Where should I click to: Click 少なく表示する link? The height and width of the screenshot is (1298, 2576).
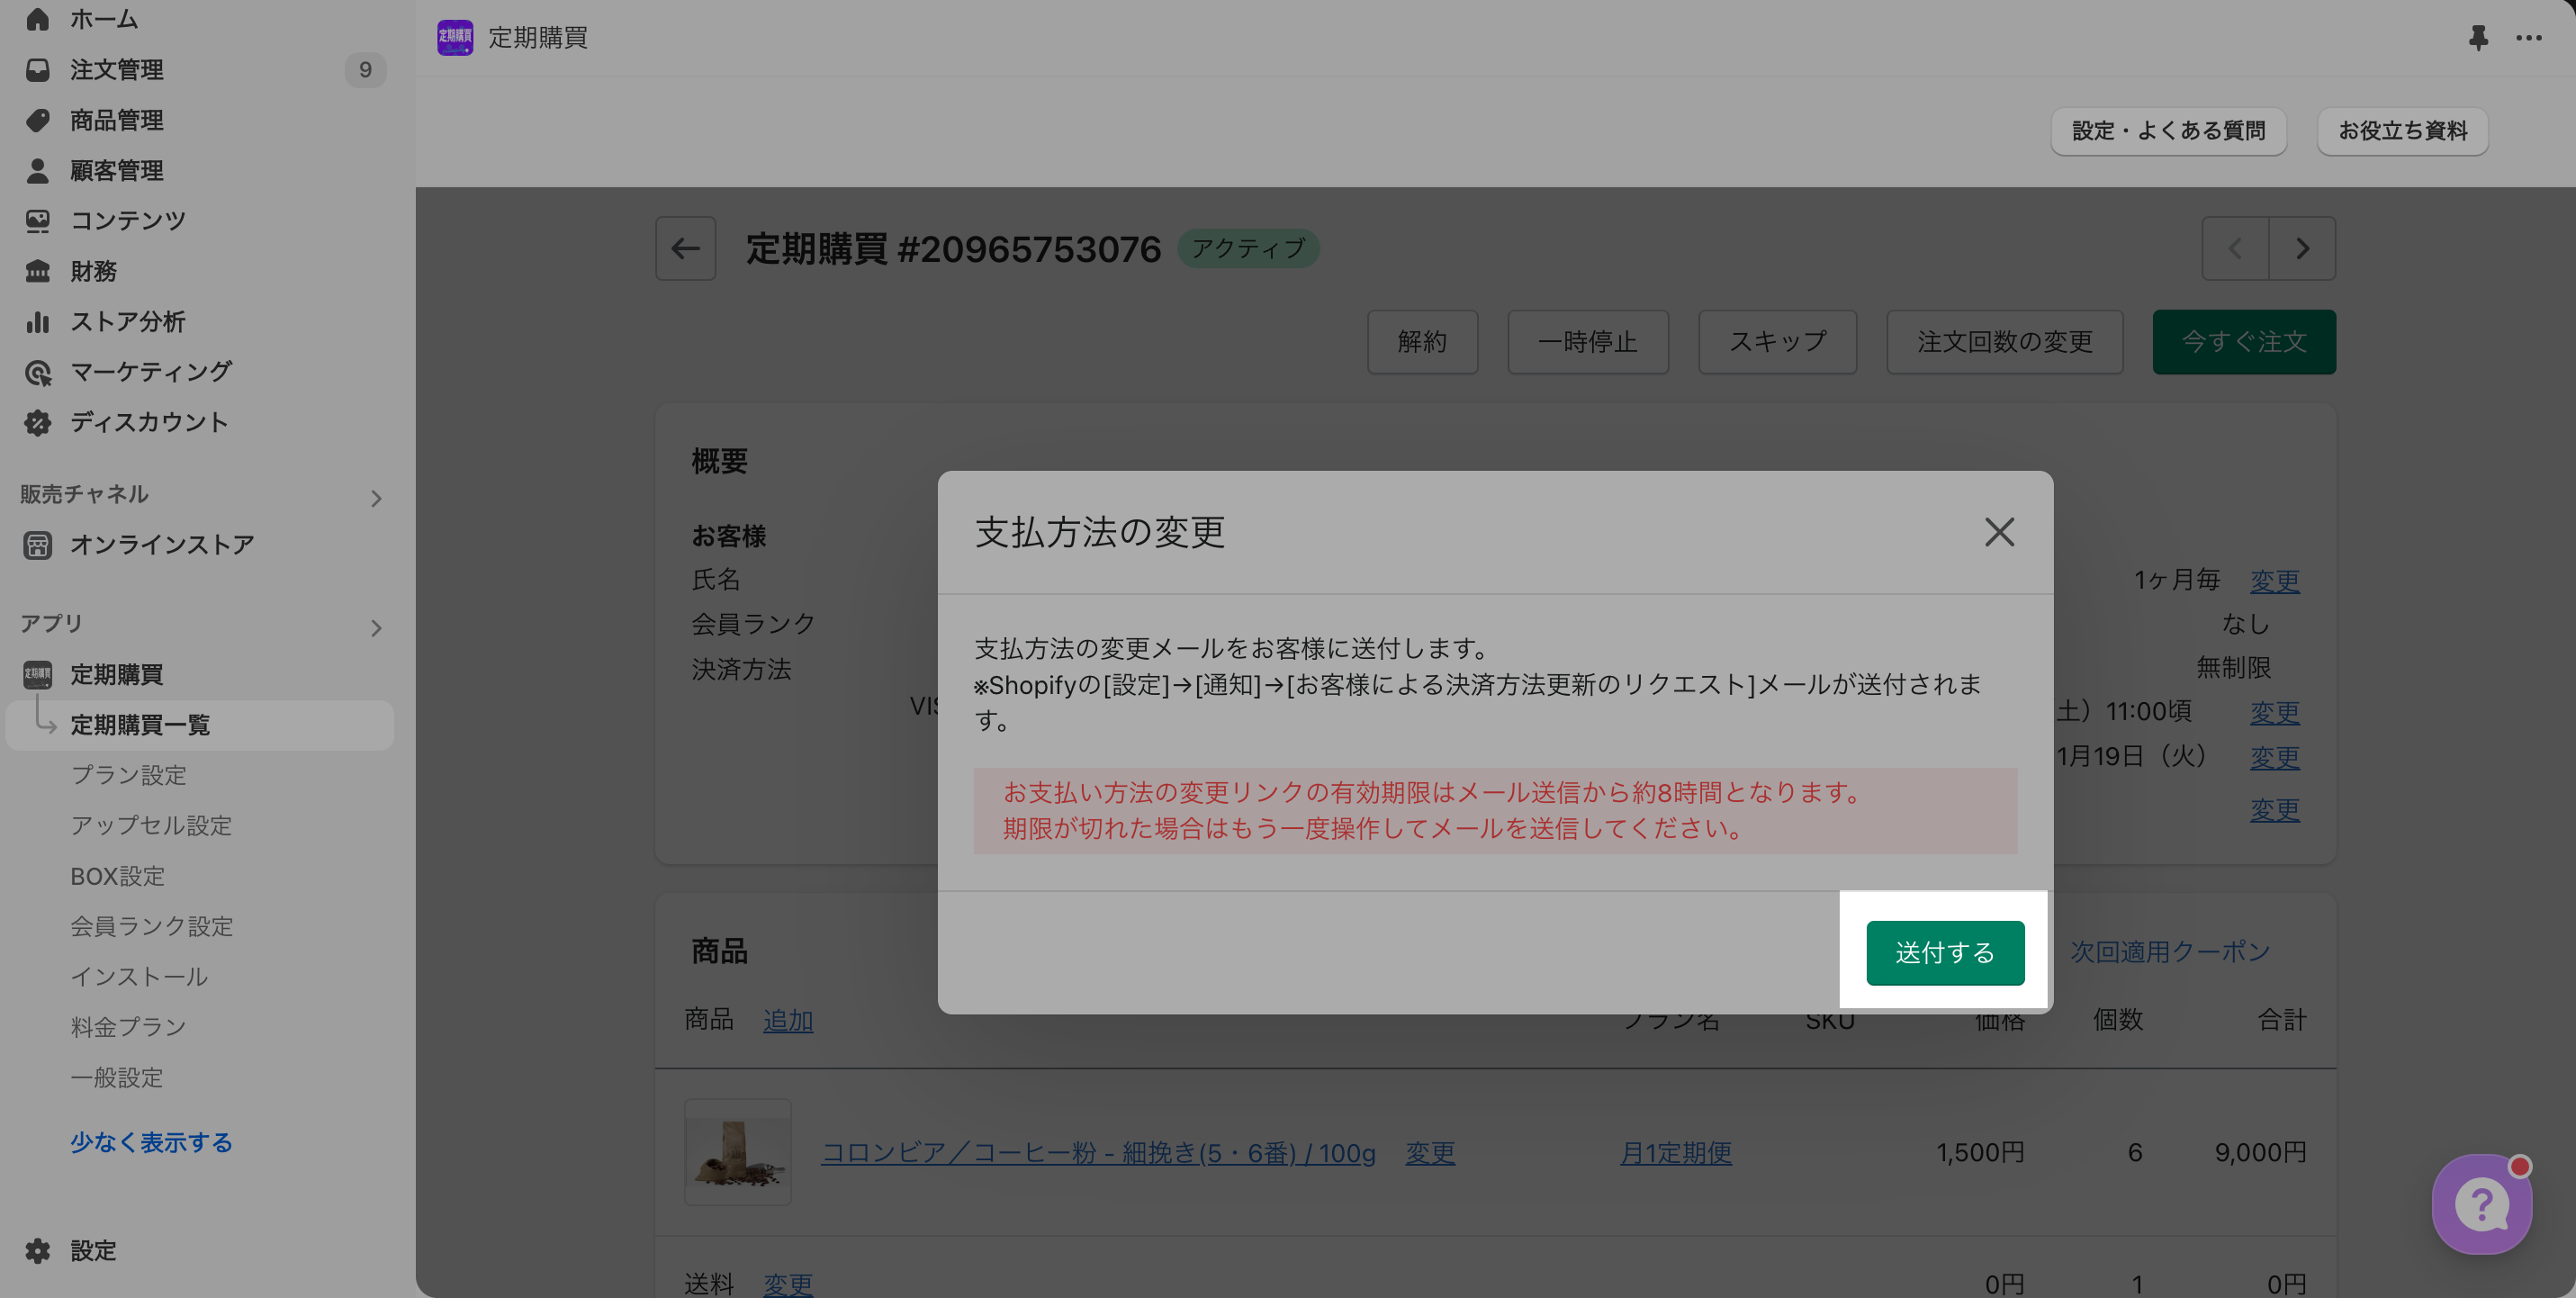coord(151,1142)
